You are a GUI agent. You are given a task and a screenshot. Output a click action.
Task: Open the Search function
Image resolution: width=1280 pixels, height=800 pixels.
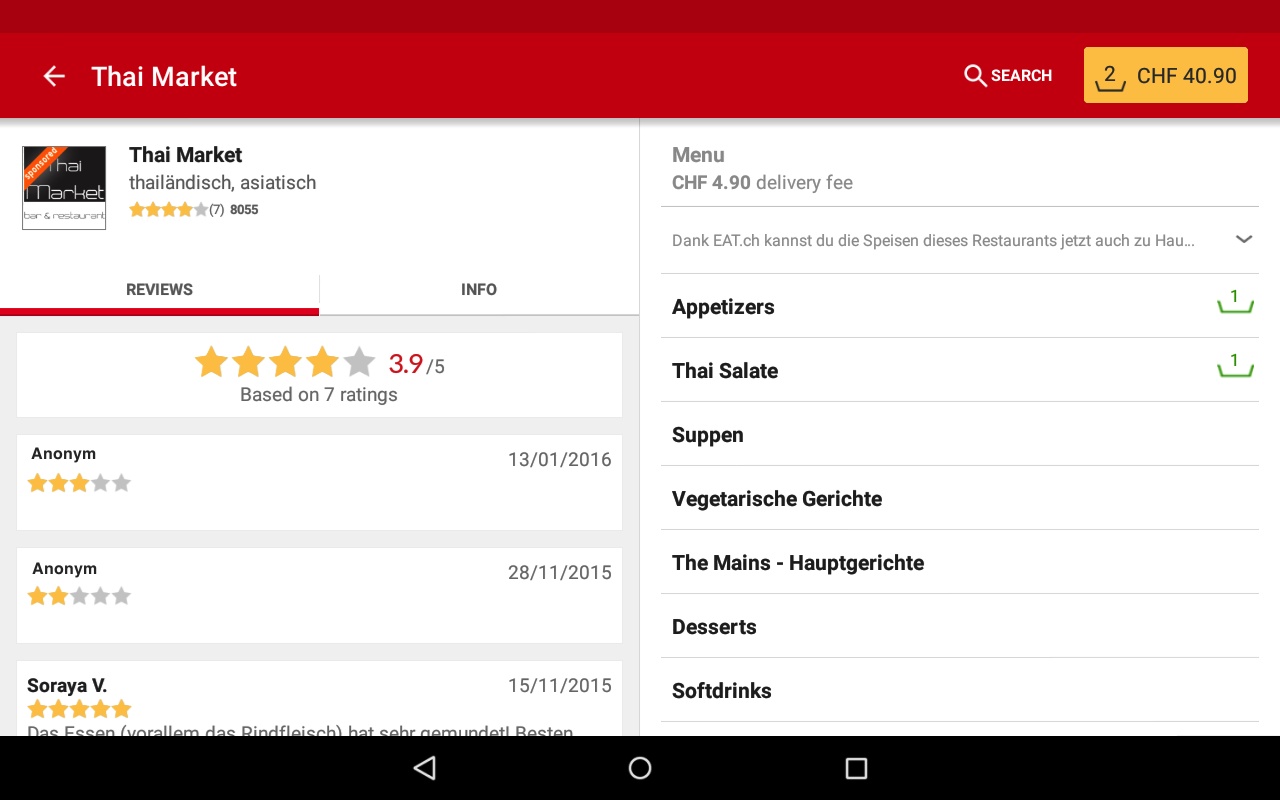(1008, 76)
